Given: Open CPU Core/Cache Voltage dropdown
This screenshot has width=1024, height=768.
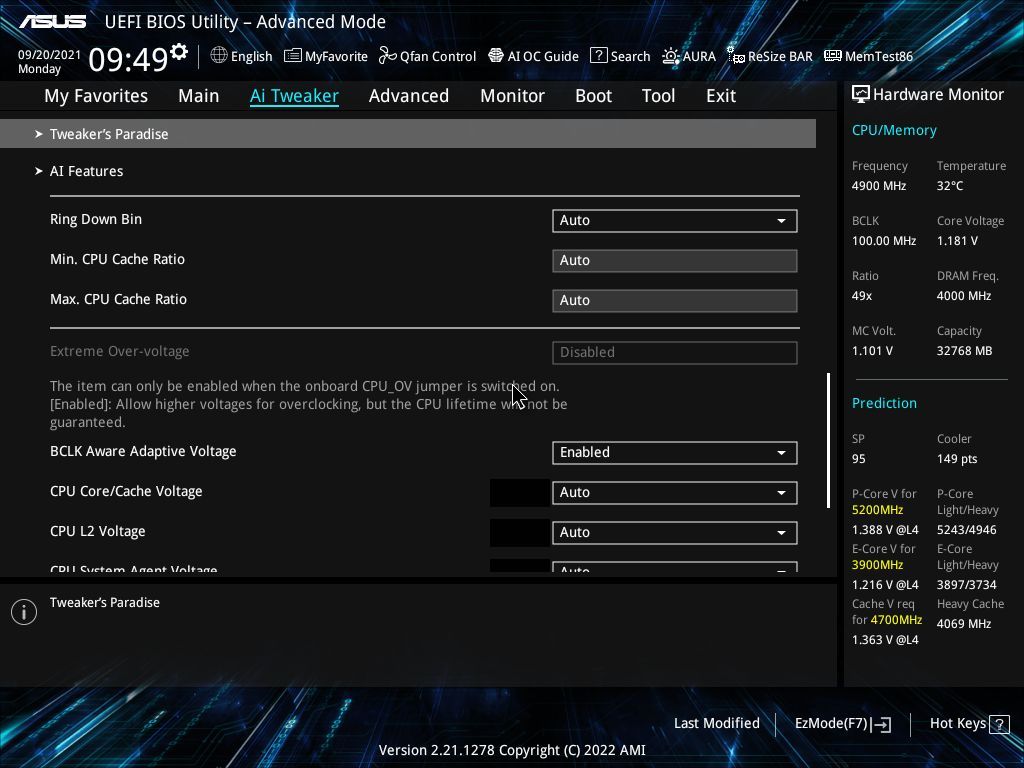Looking at the screenshot, I should tap(675, 492).
